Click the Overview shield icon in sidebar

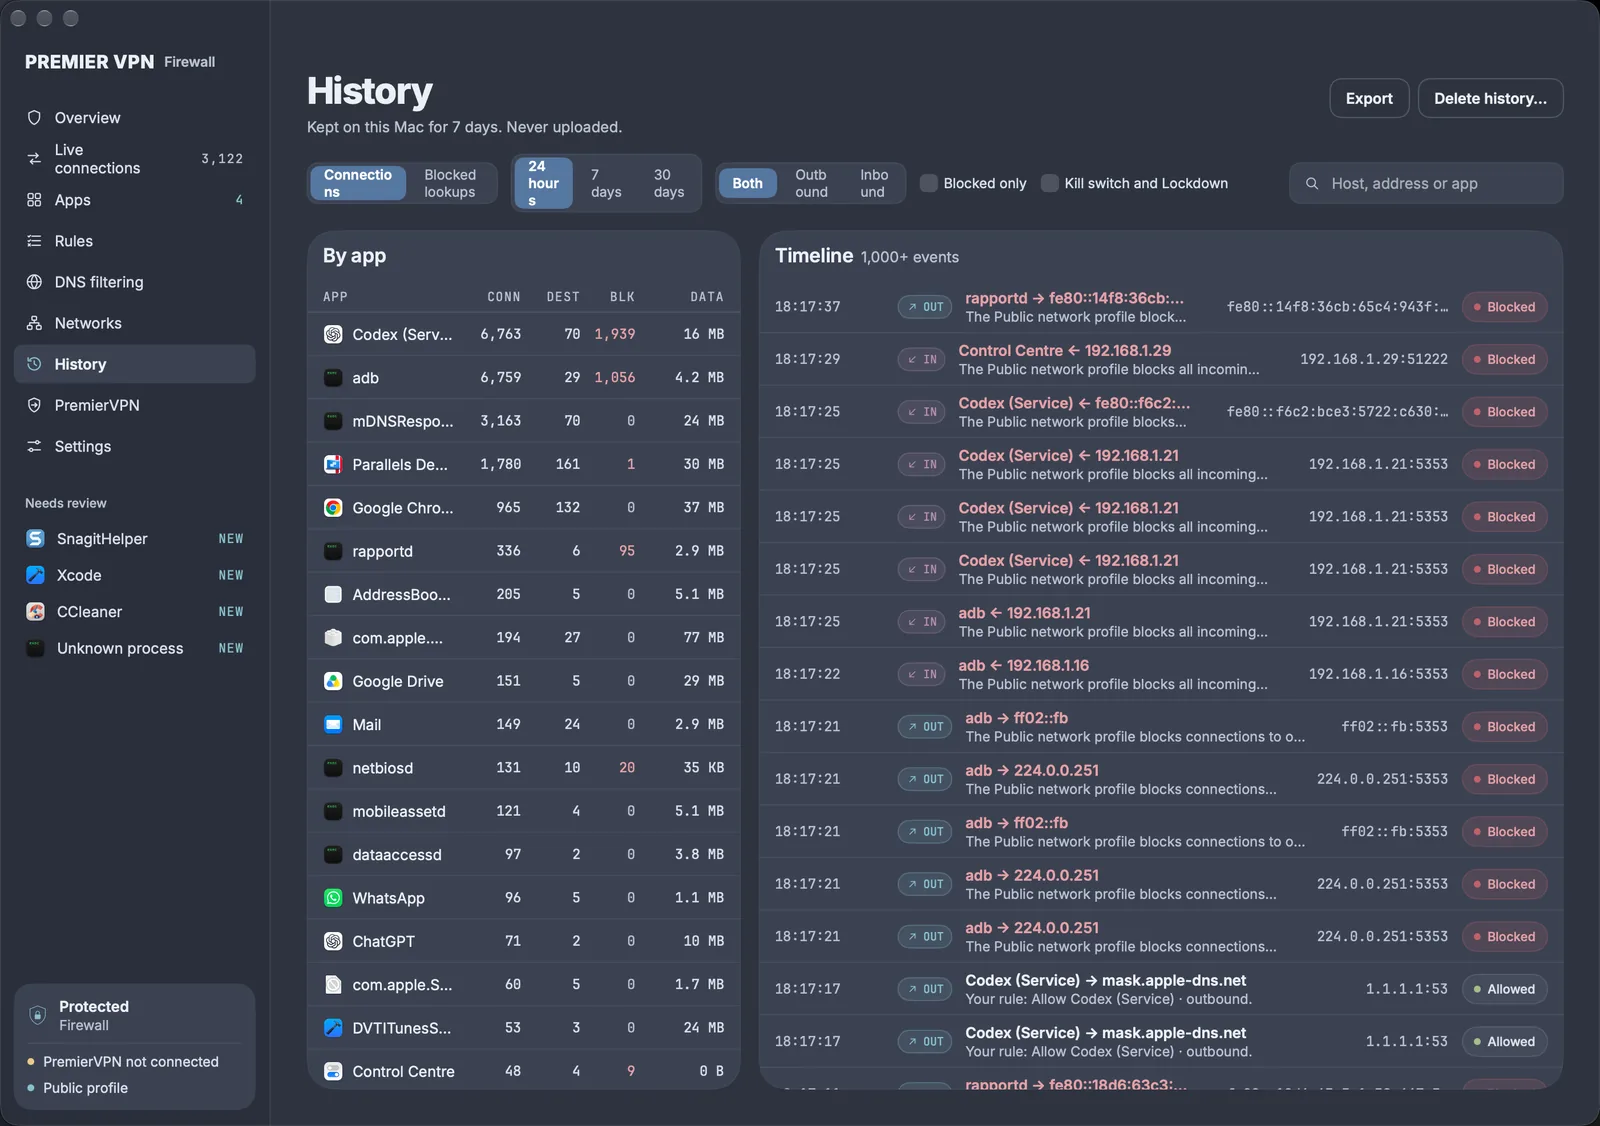pyautogui.click(x=34, y=118)
